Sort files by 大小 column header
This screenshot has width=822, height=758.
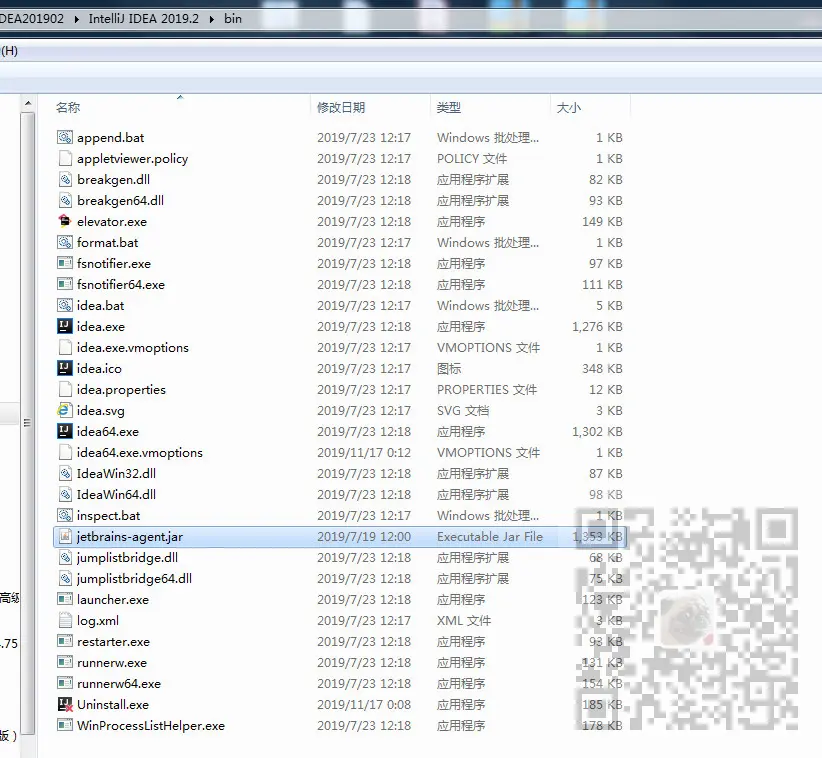click(x=568, y=107)
